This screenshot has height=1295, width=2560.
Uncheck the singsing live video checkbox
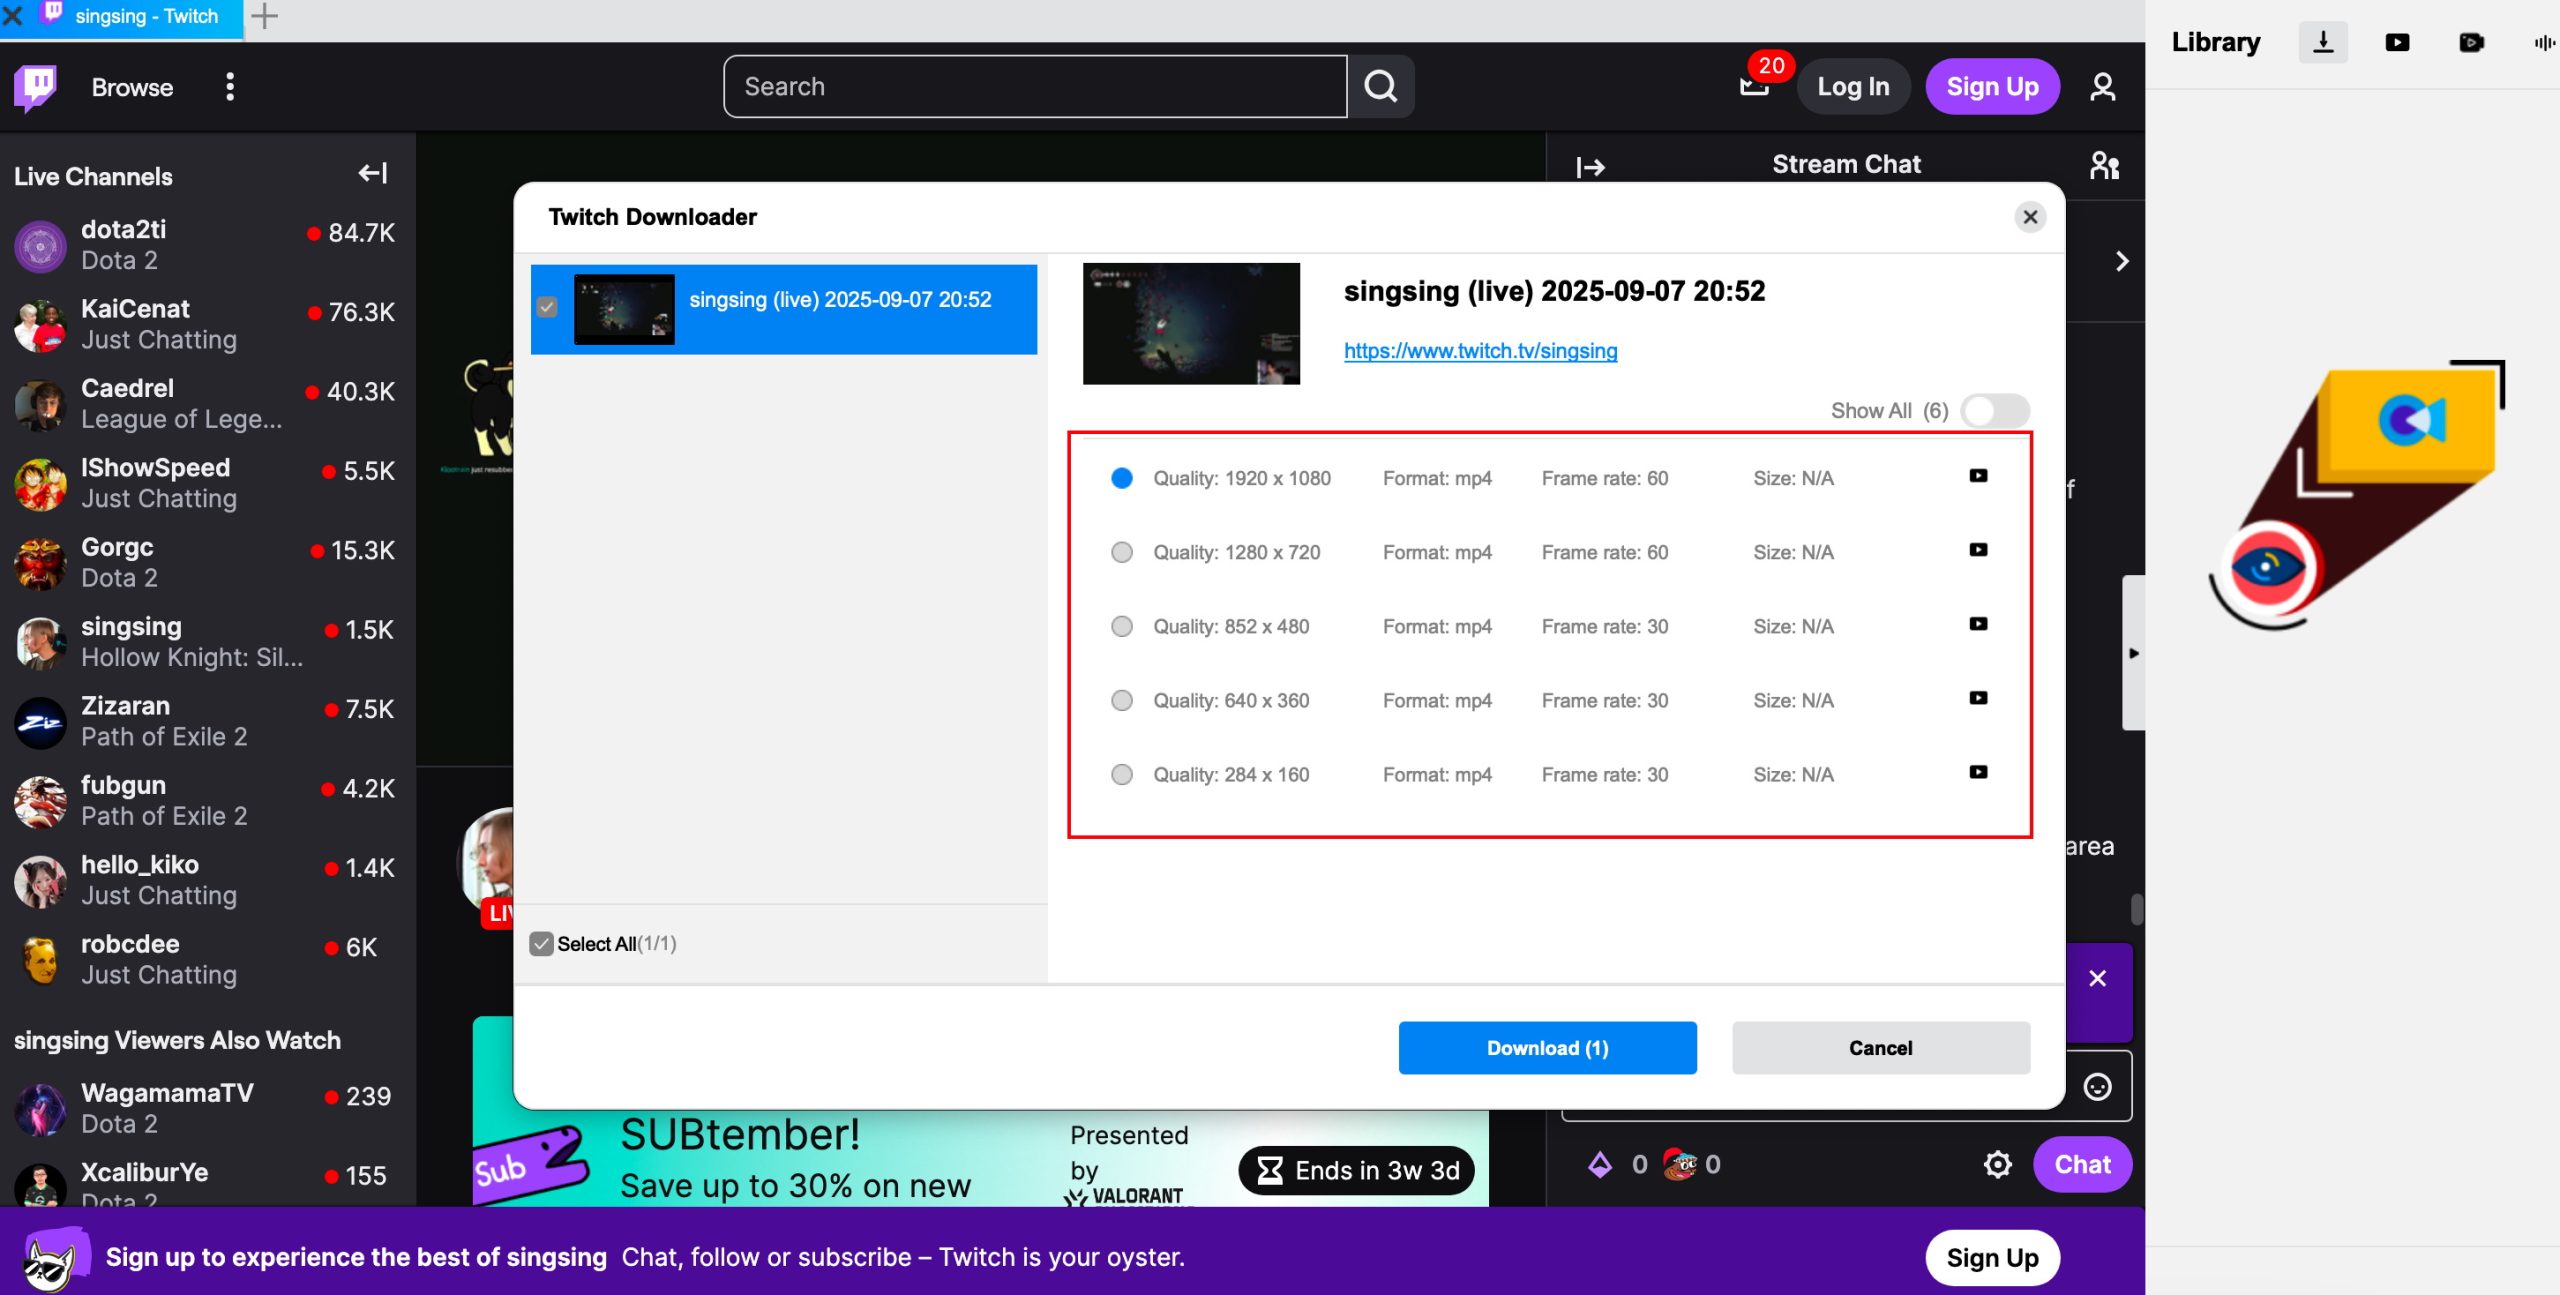coord(547,307)
